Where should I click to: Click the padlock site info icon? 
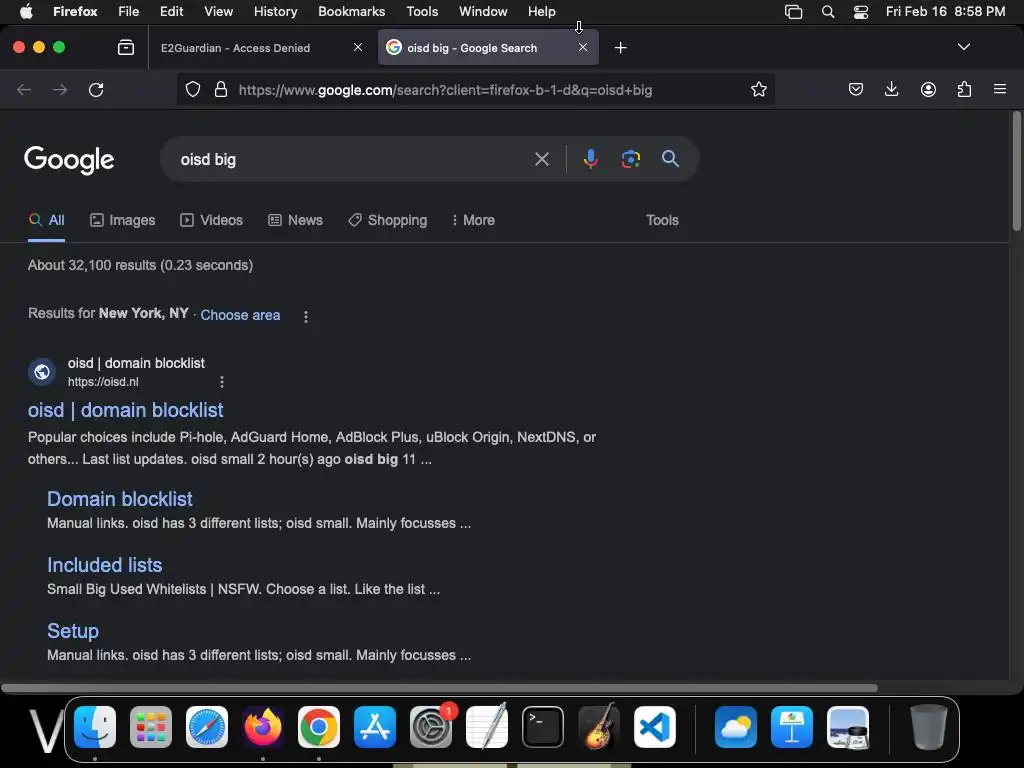pyautogui.click(x=221, y=89)
